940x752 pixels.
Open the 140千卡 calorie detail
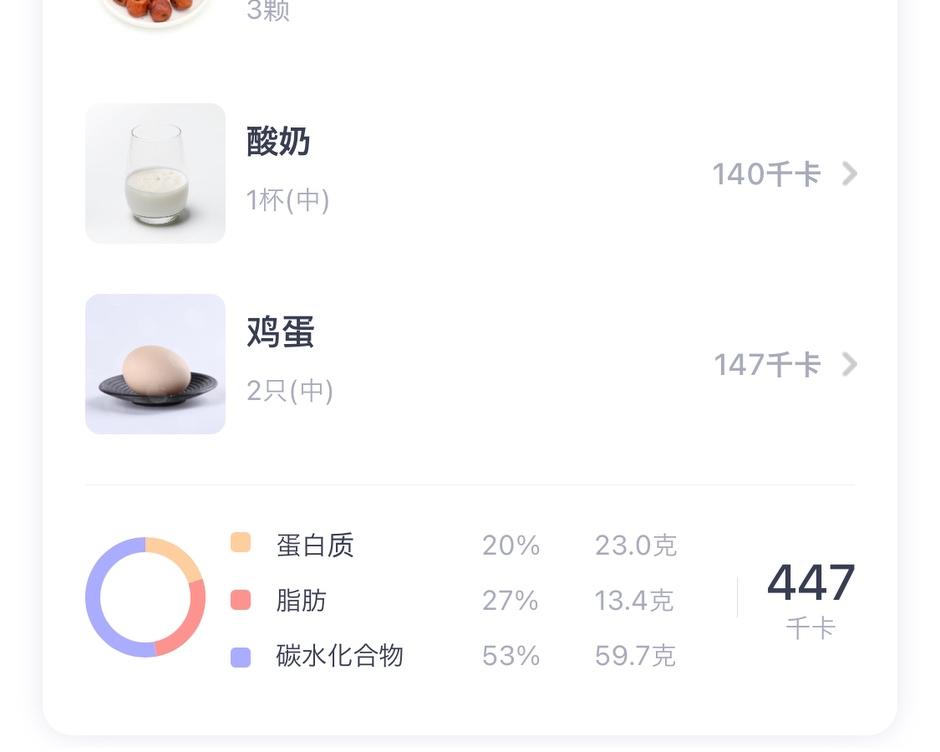(766, 173)
